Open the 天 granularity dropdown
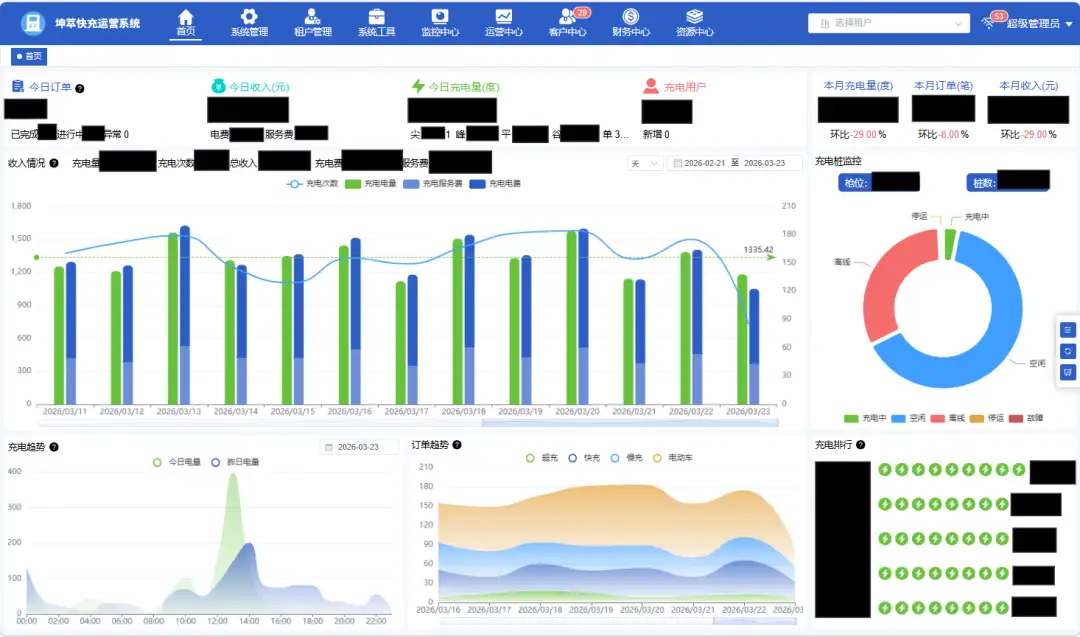The width and height of the screenshot is (1080, 637). coord(645,163)
